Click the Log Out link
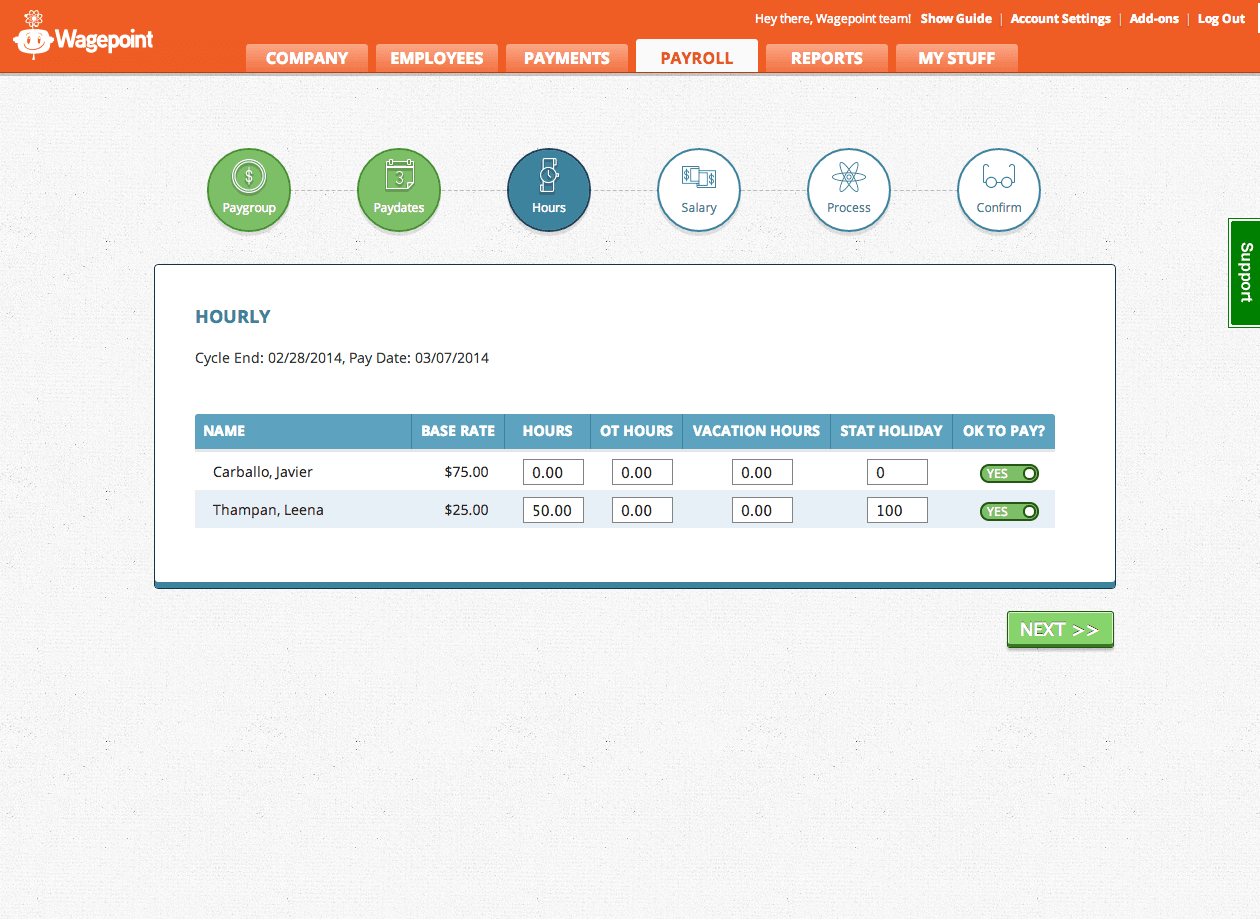This screenshot has height=920, width=1260. pos(1221,19)
